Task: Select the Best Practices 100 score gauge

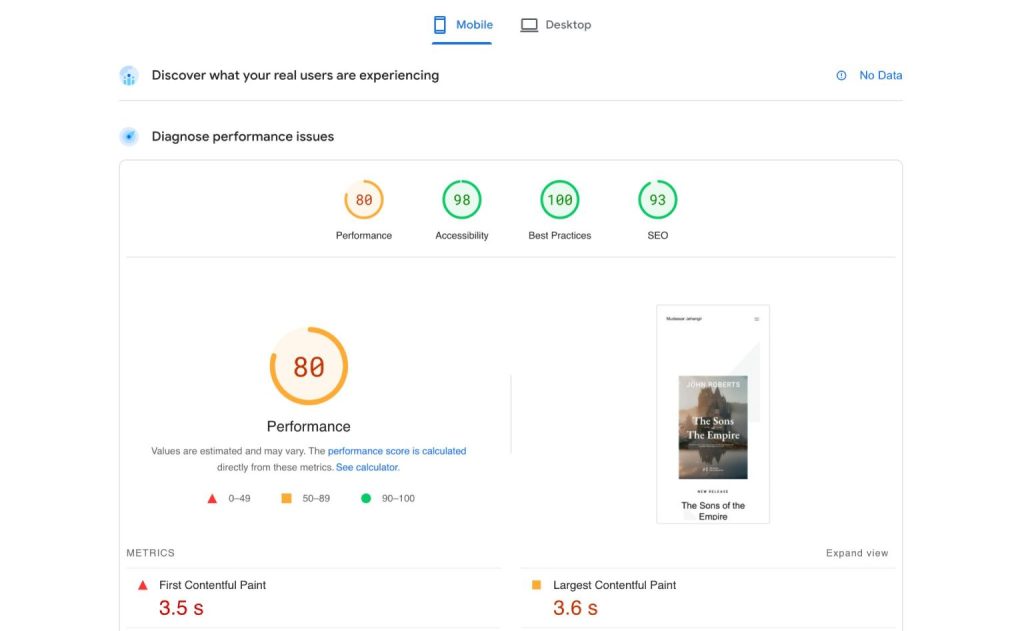Action: (x=560, y=200)
